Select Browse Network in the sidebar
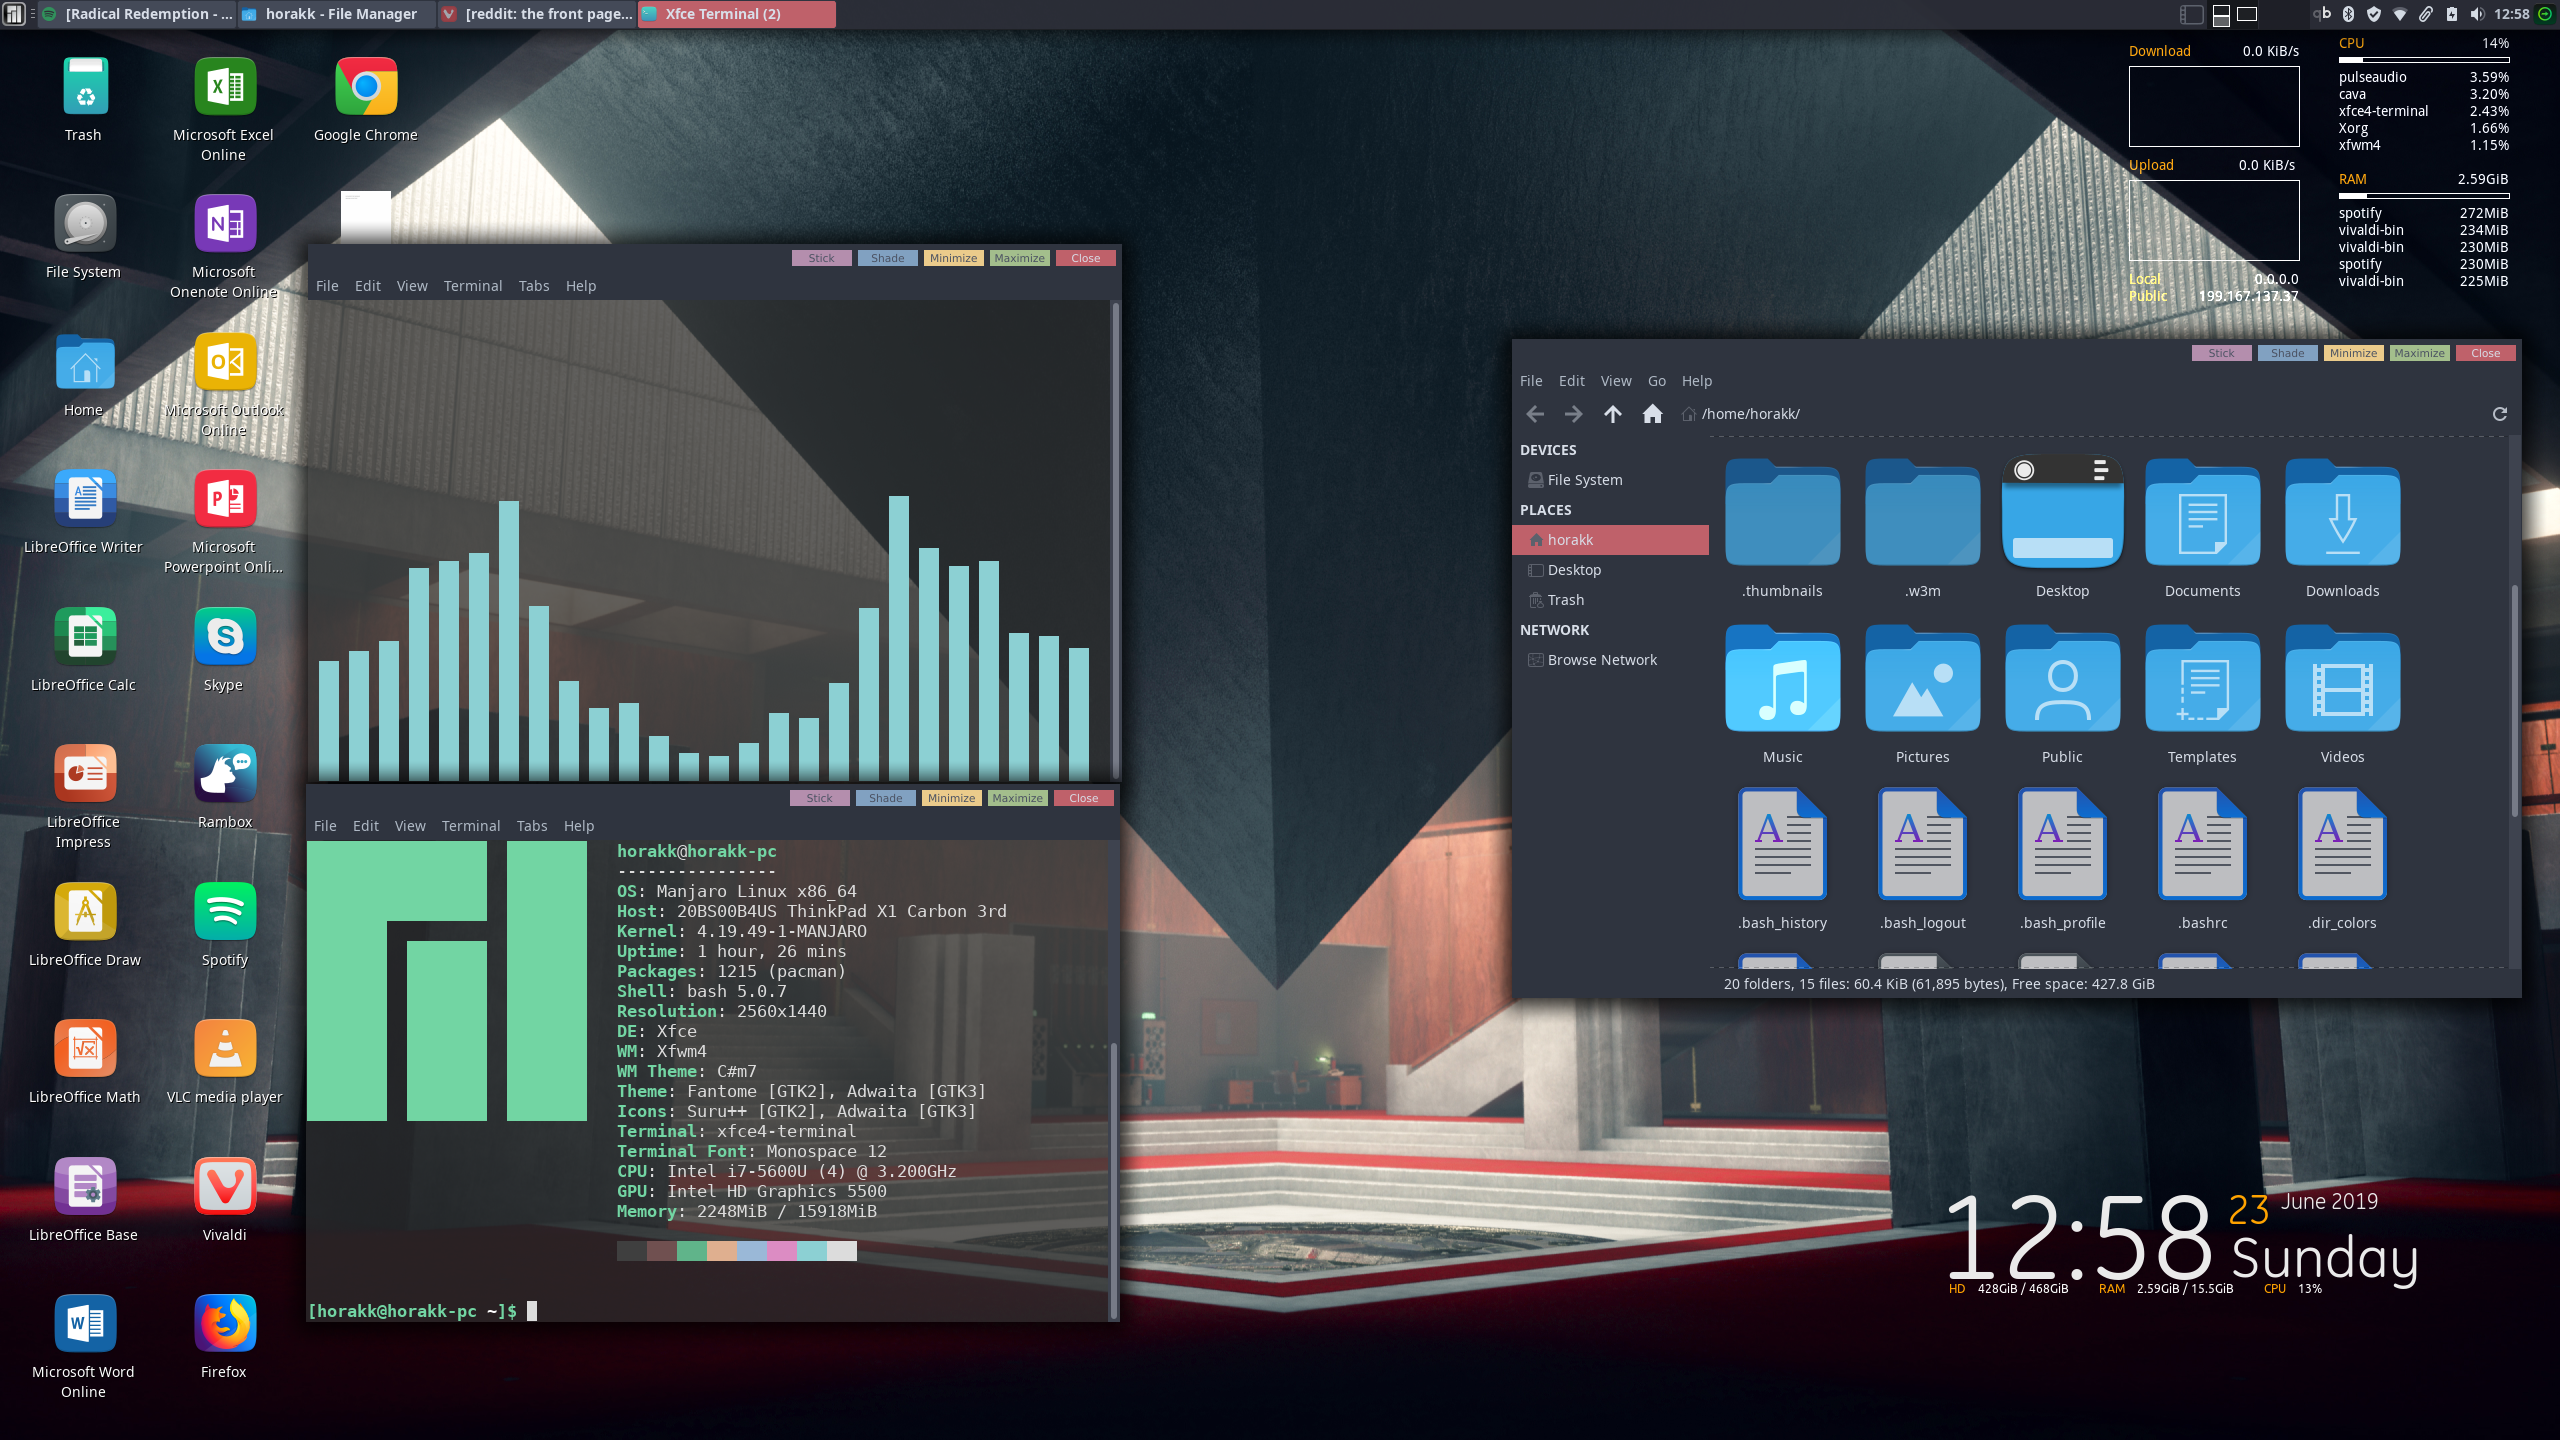This screenshot has width=2560, height=1440. 1602,660
